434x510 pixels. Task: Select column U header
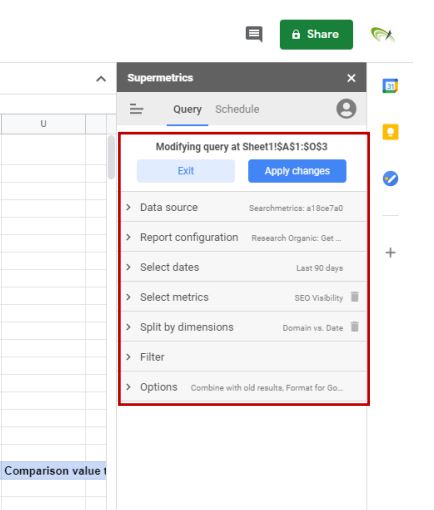43,124
